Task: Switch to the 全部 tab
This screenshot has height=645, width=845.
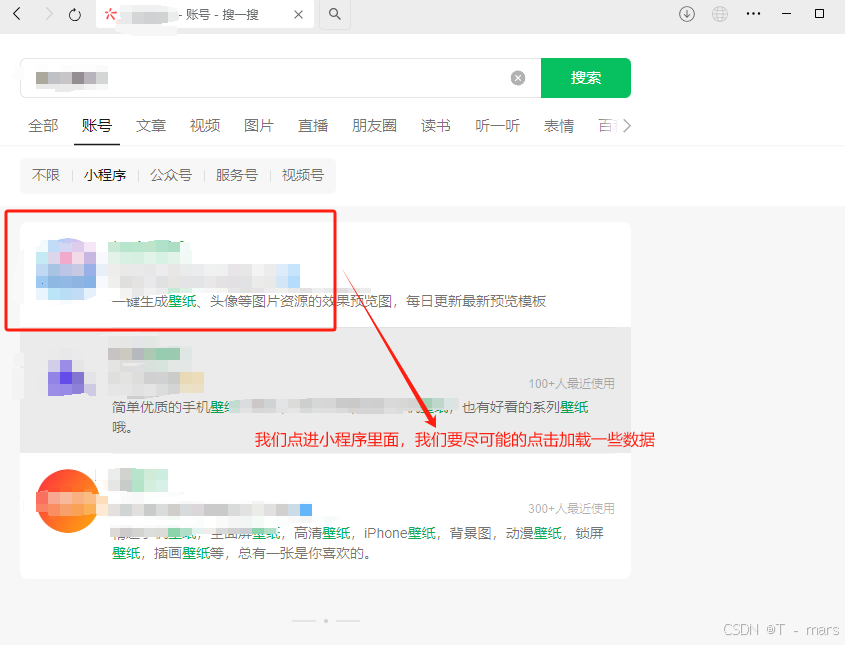Action: point(43,126)
